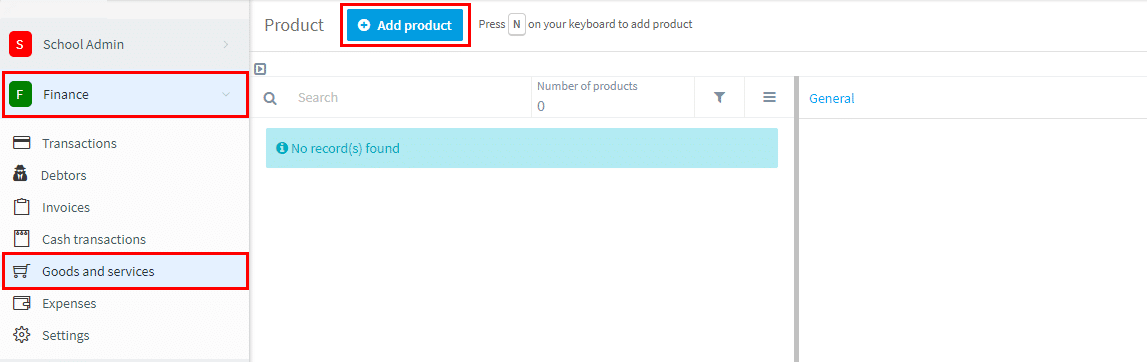Open the product filter funnel icon
The width and height of the screenshot is (1147, 362).
[719, 97]
